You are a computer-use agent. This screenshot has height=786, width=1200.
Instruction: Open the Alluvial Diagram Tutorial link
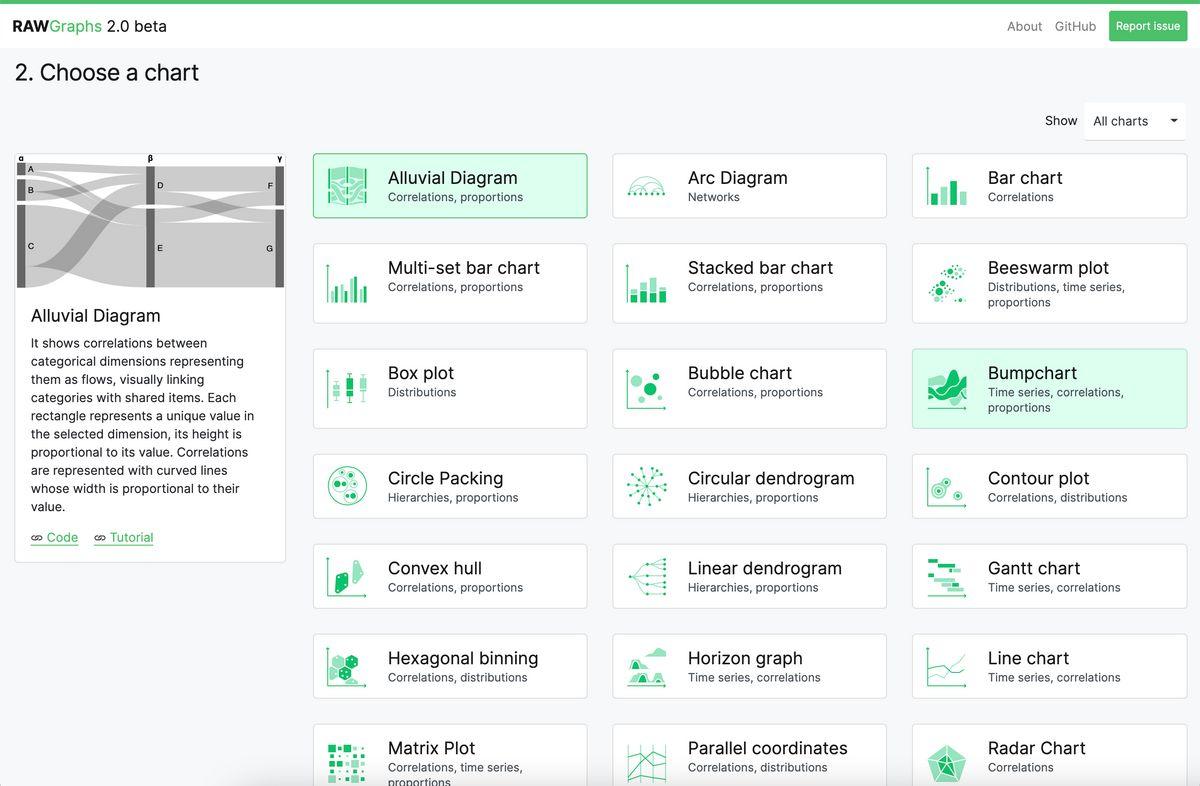coord(123,537)
